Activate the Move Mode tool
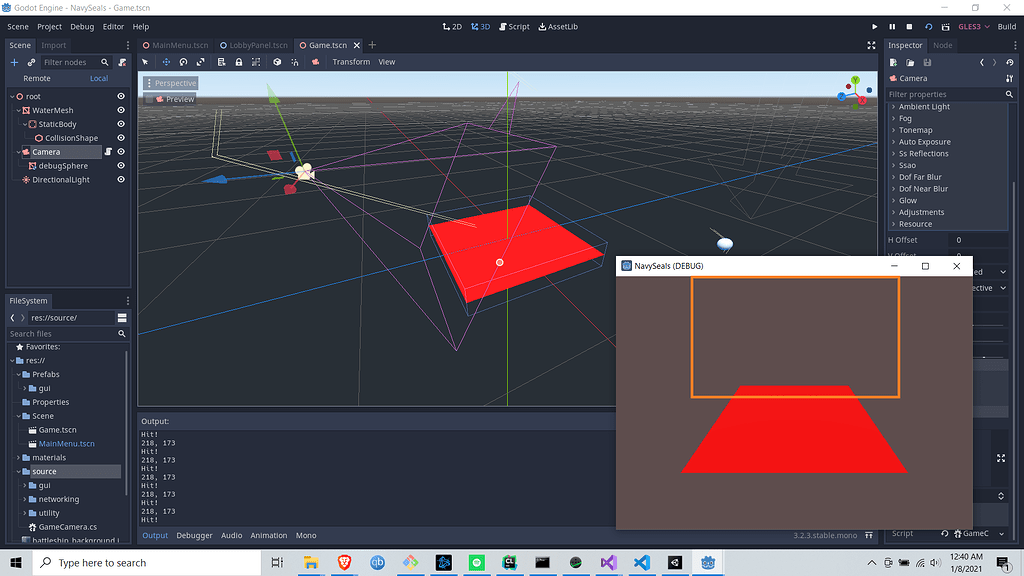Image resolution: width=1024 pixels, height=576 pixels. coord(166,62)
